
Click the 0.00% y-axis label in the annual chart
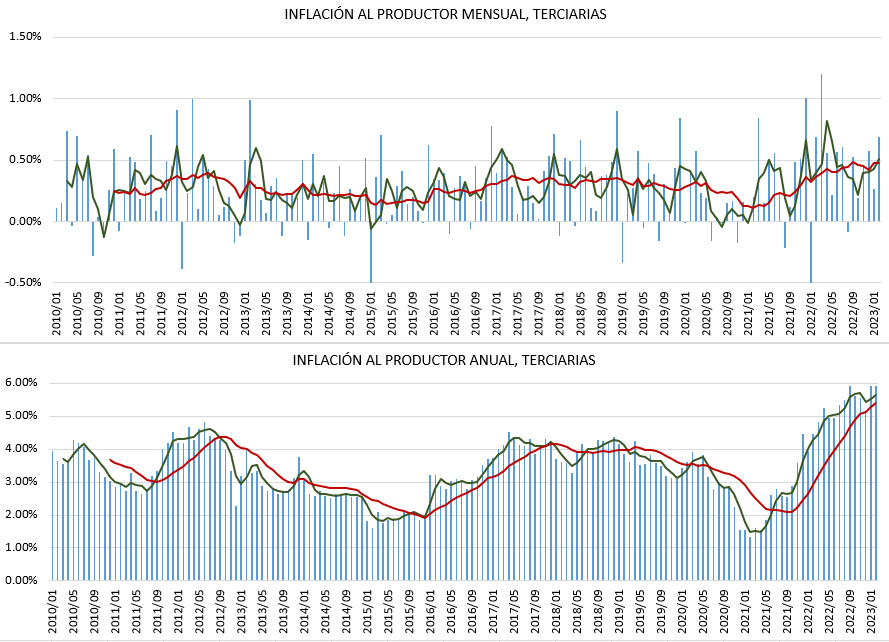point(22,580)
